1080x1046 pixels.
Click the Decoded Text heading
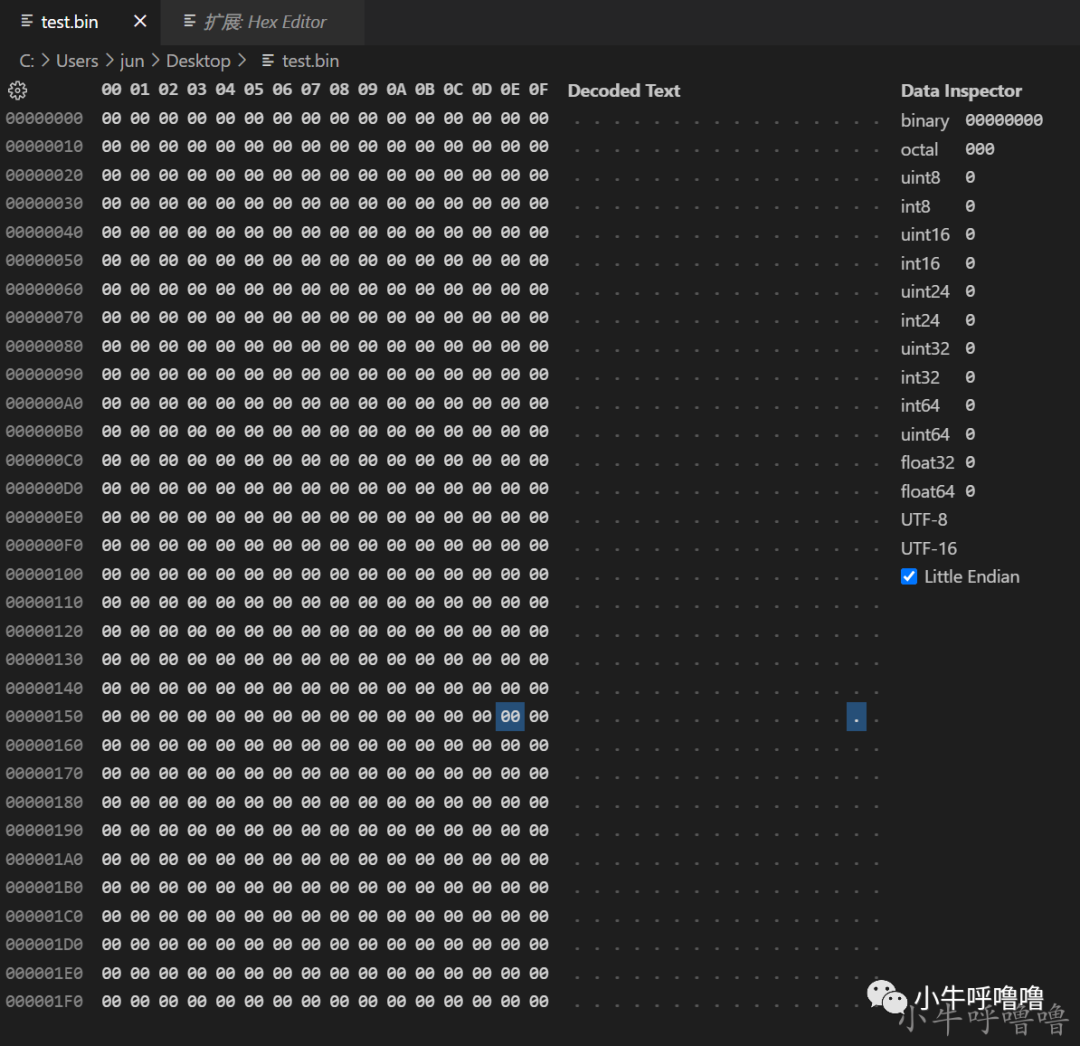[624, 90]
